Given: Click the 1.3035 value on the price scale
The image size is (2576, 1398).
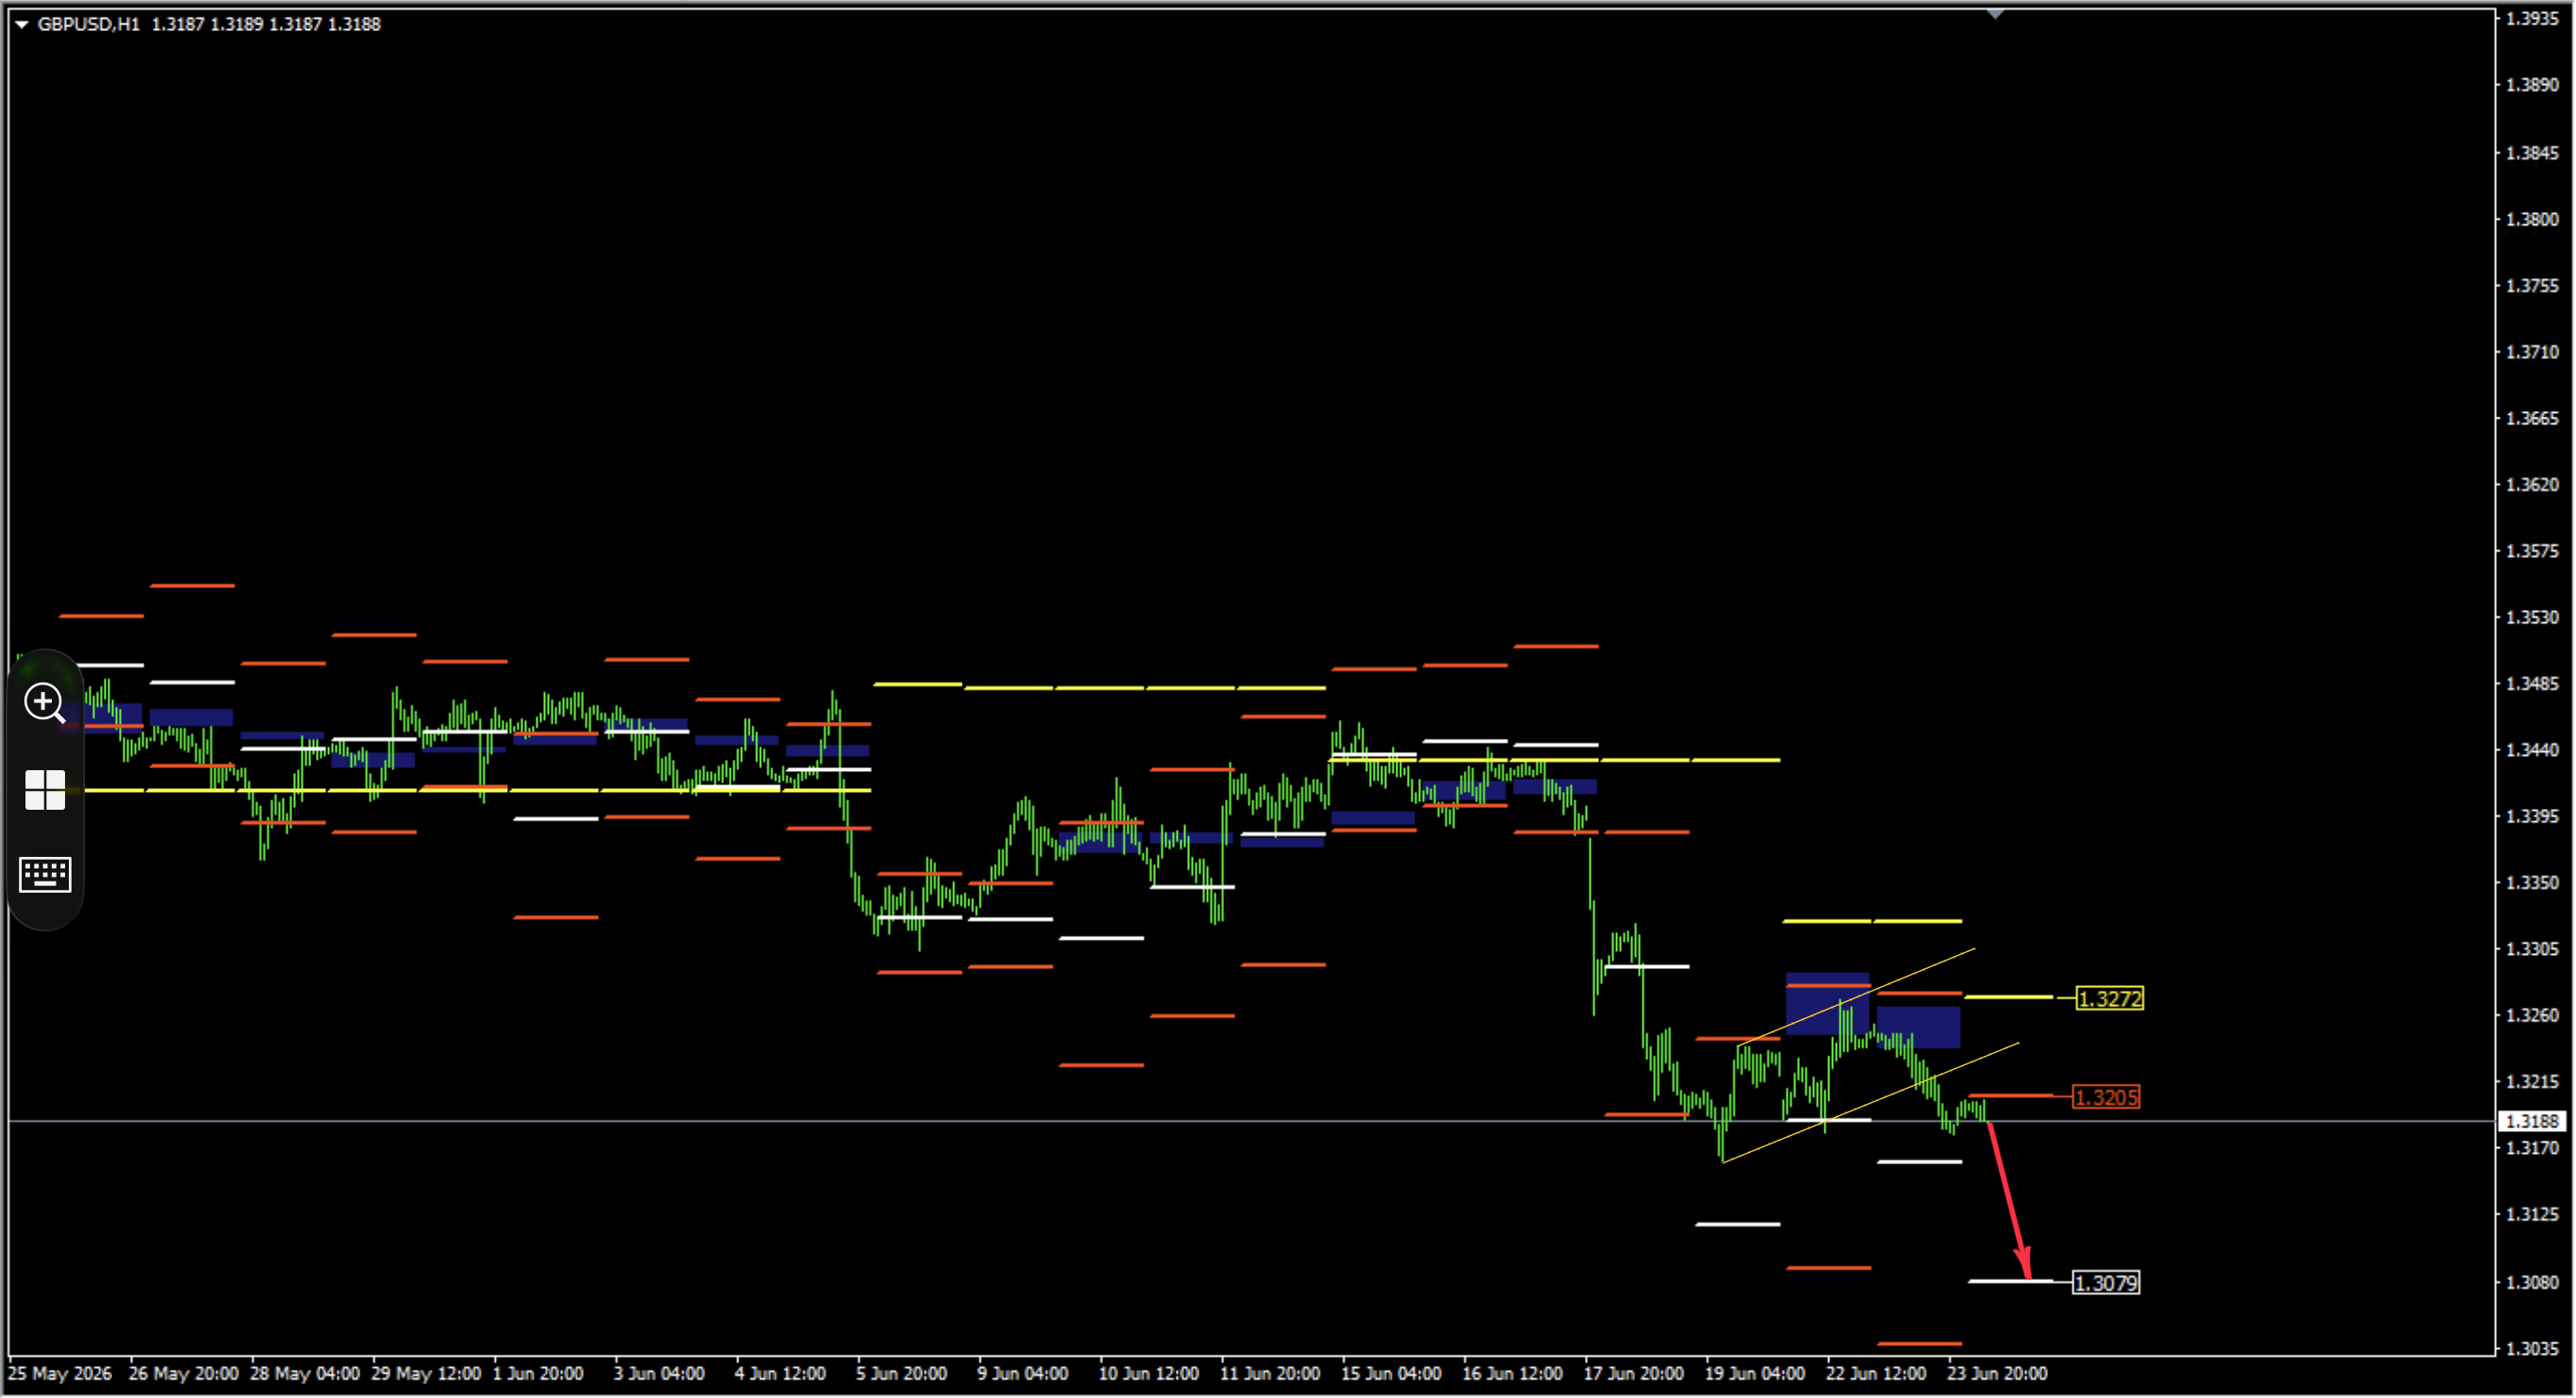Looking at the screenshot, I should (2532, 1349).
